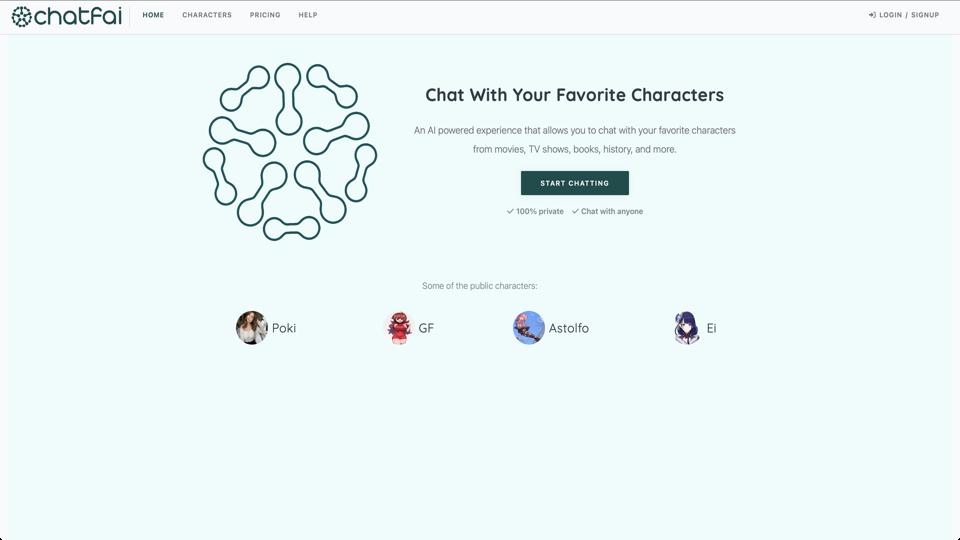
Task: Click the chatfai wordmark text
Action: pos(77,16)
